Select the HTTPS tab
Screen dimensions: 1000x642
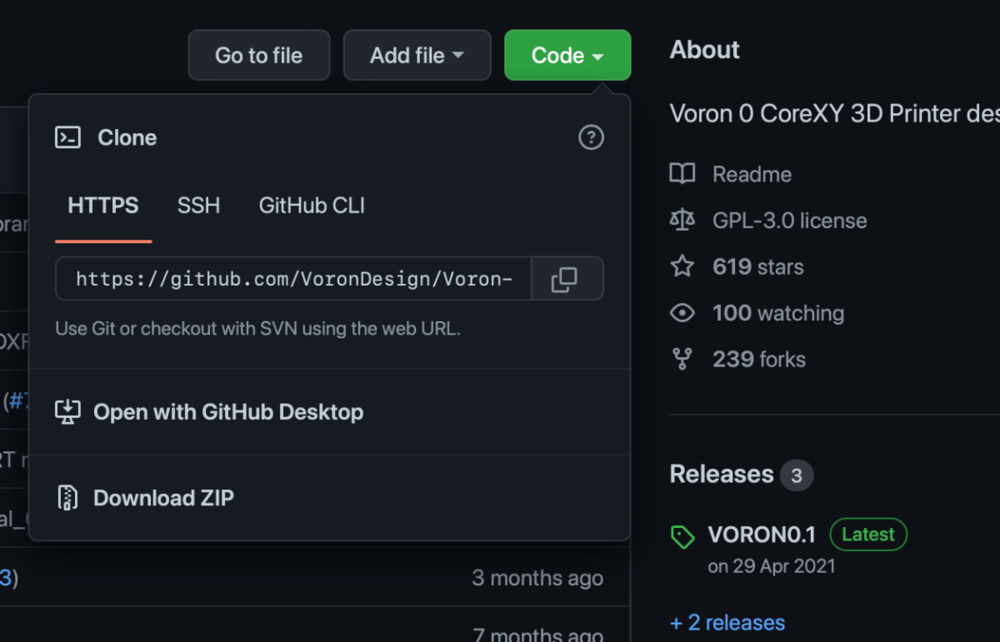tap(103, 206)
